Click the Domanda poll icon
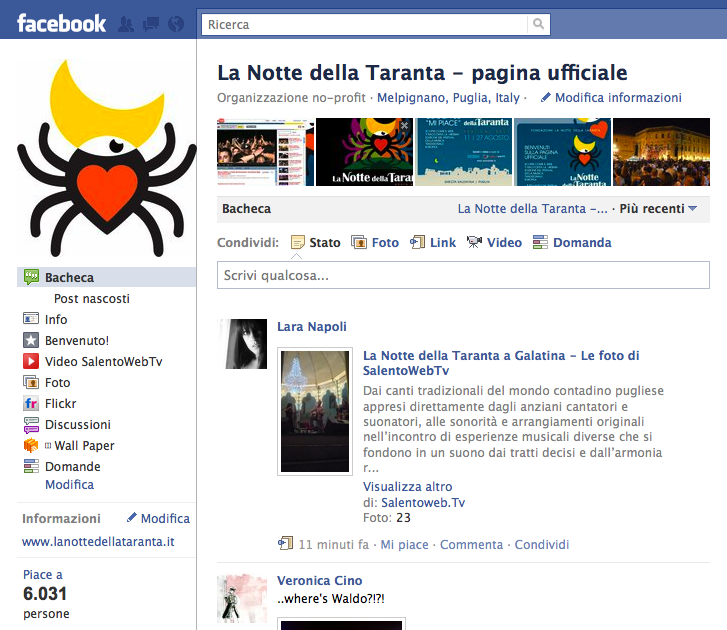The width and height of the screenshot is (727, 630). [540, 242]
